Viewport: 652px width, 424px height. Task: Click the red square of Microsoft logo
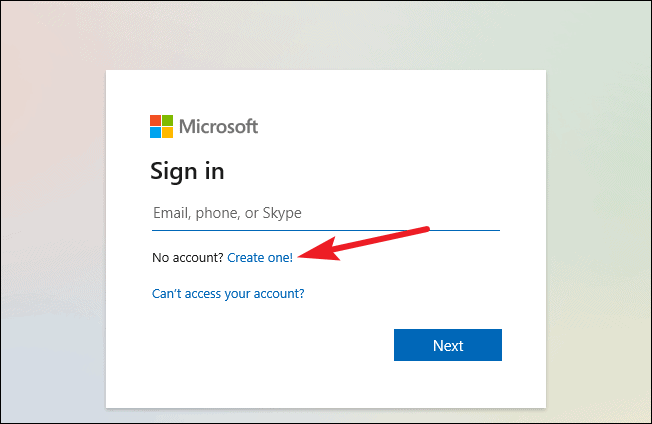click(156, 121)
